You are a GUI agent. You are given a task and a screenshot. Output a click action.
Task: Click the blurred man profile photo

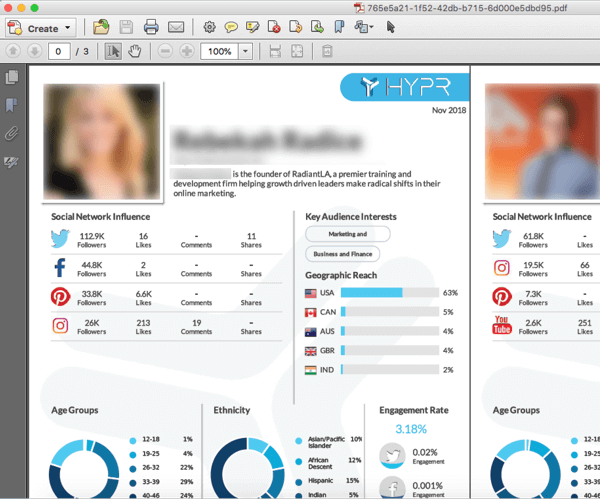(542, 141)
